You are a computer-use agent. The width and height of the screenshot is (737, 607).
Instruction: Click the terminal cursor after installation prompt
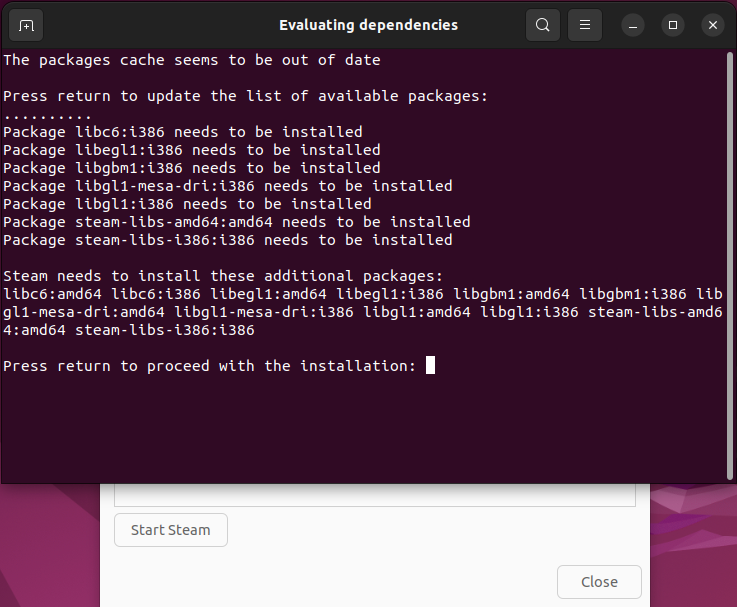tap(430, 365)
